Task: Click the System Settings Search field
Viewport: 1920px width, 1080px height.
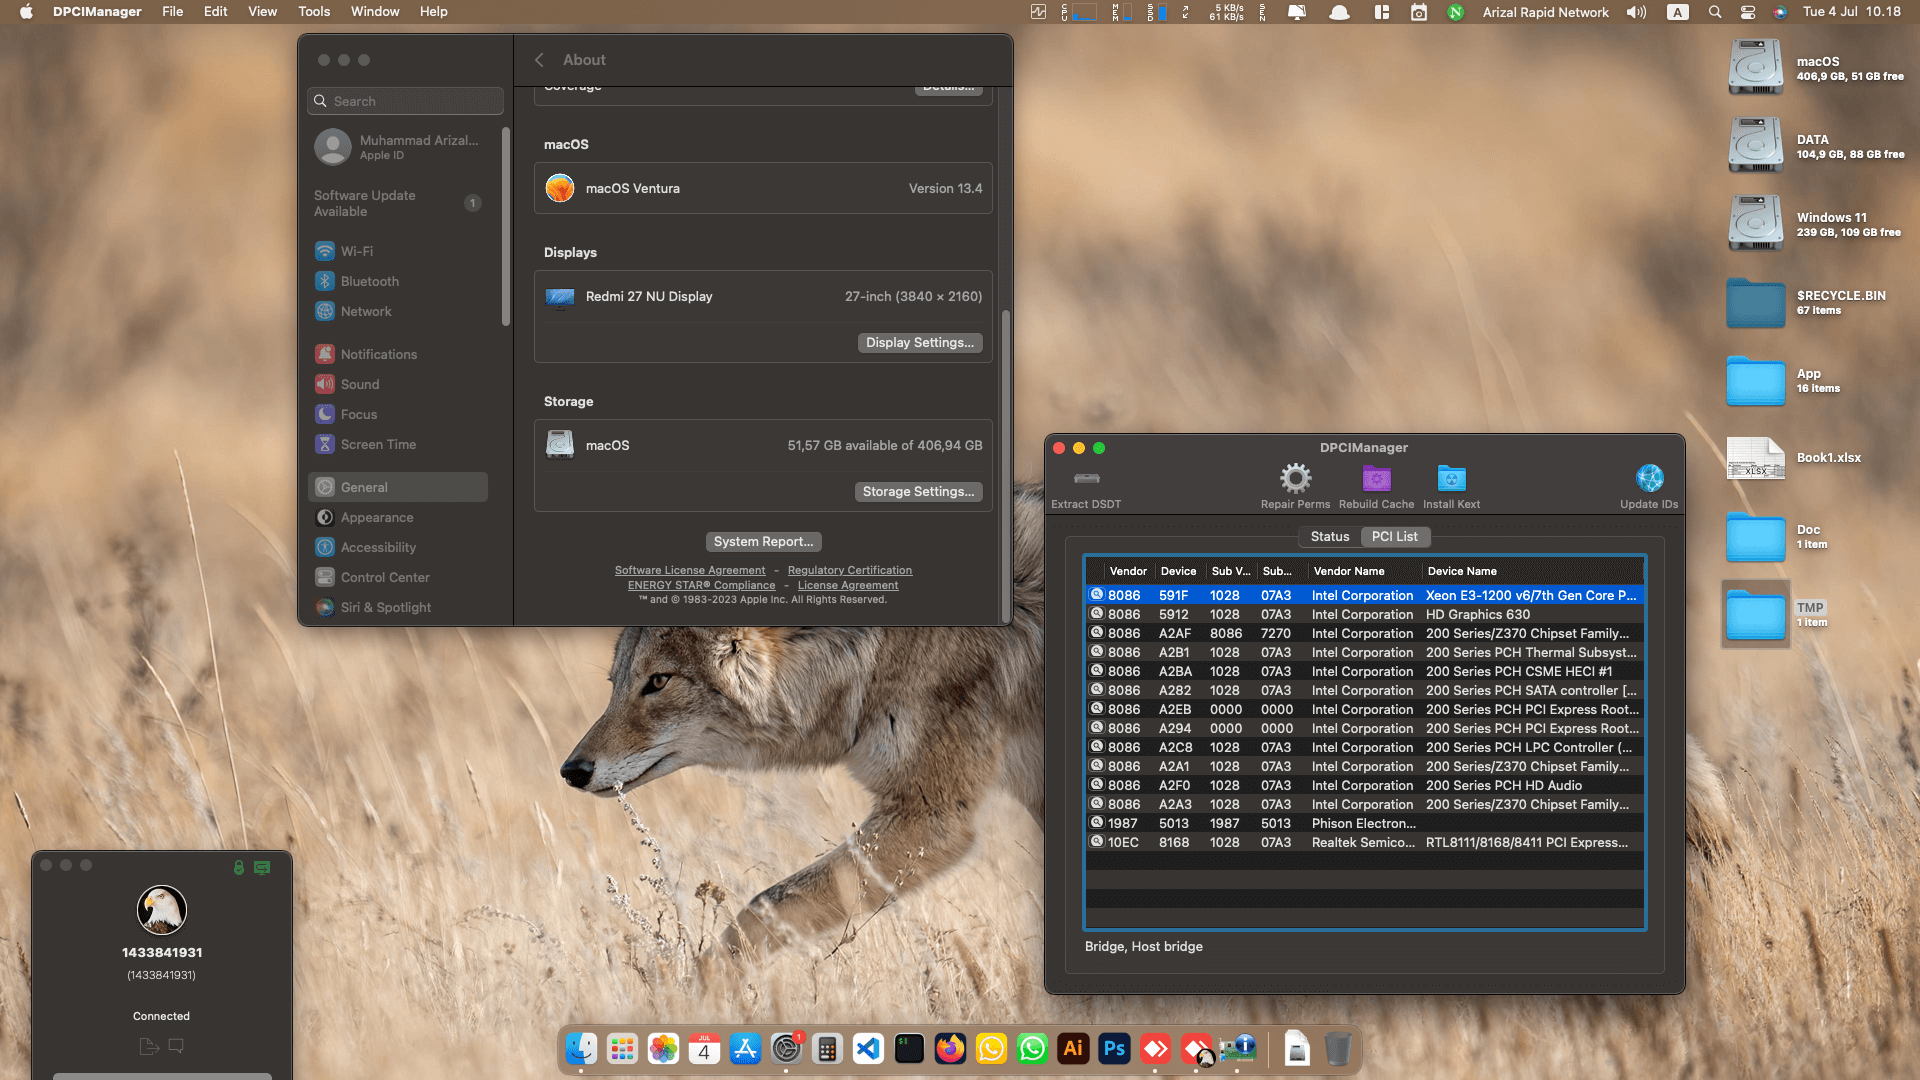Action: pos(406,101)
